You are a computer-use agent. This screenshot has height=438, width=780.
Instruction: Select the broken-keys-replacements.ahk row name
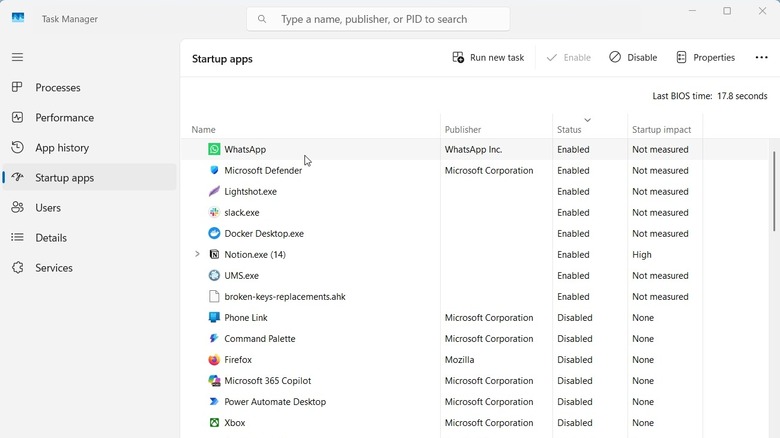[285, 297]
